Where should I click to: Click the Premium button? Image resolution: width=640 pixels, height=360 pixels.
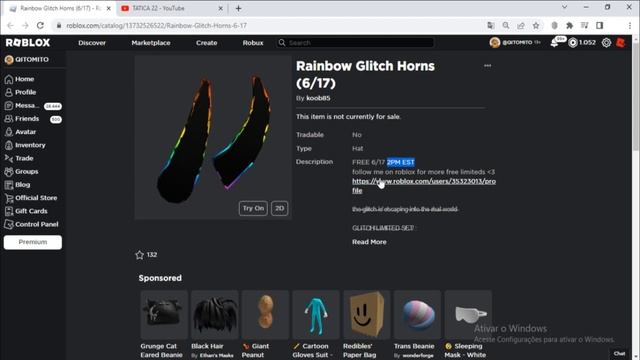[33, 242]
